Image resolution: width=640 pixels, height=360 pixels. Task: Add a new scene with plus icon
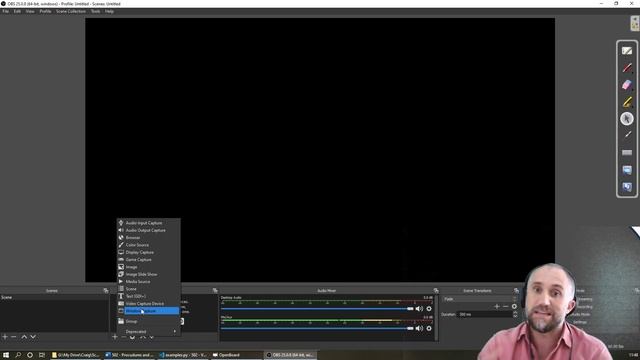(x=5, y=337)
